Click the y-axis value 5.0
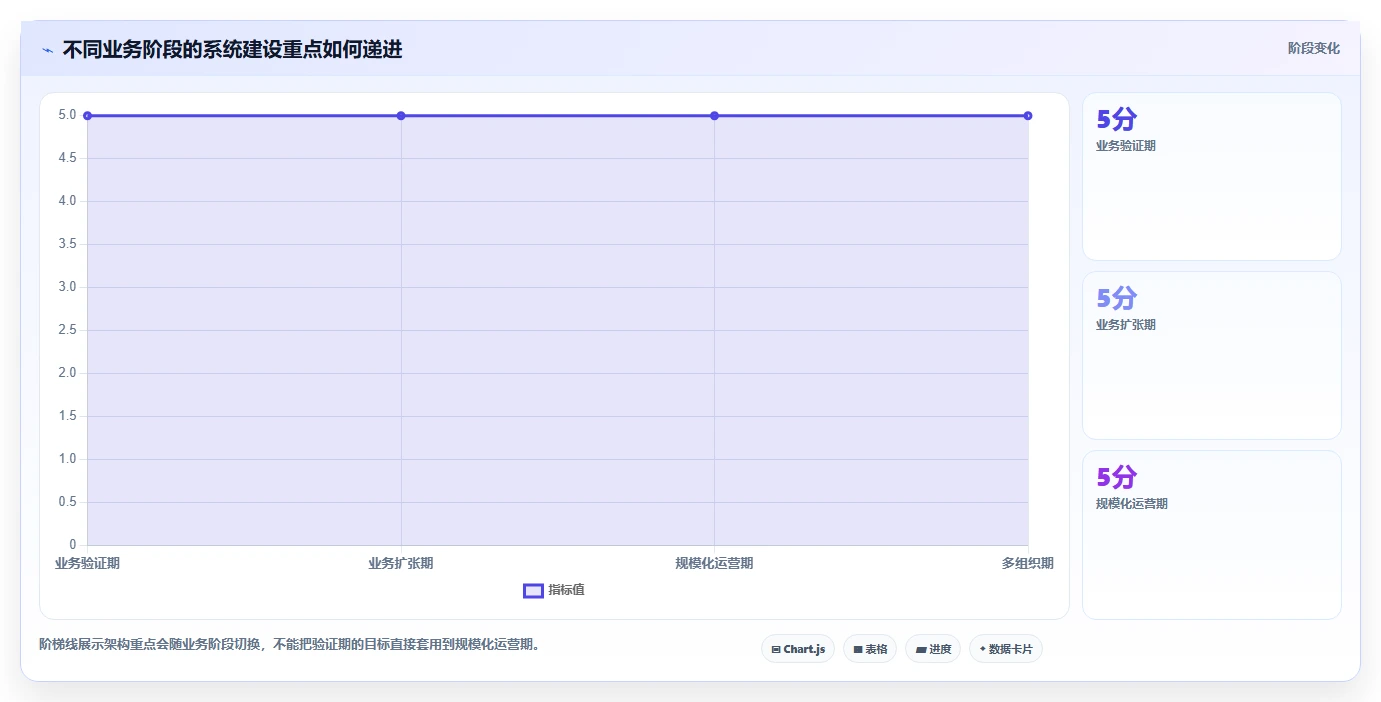 (x=67, y=115)
